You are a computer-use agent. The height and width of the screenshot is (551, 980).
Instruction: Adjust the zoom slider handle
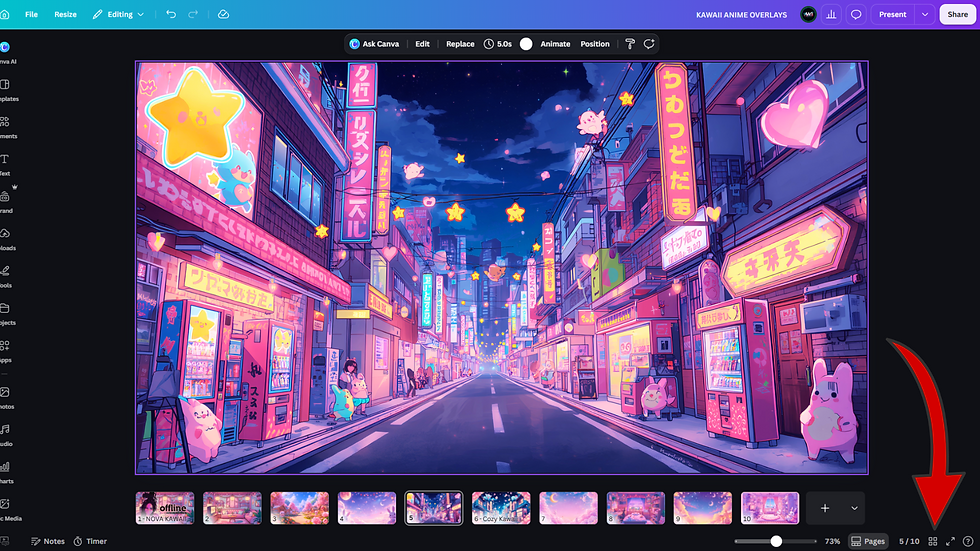tap(776, 541)
